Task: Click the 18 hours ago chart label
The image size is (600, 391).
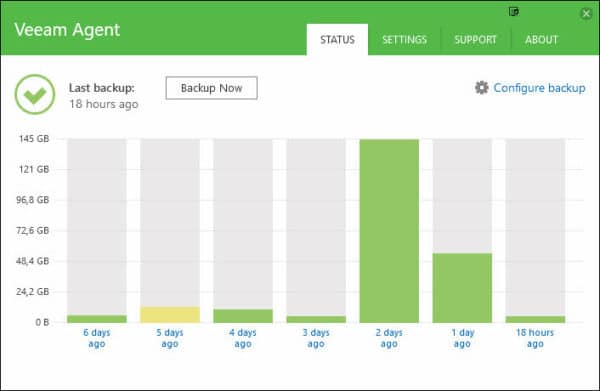Action: click(x=535, y=338)
